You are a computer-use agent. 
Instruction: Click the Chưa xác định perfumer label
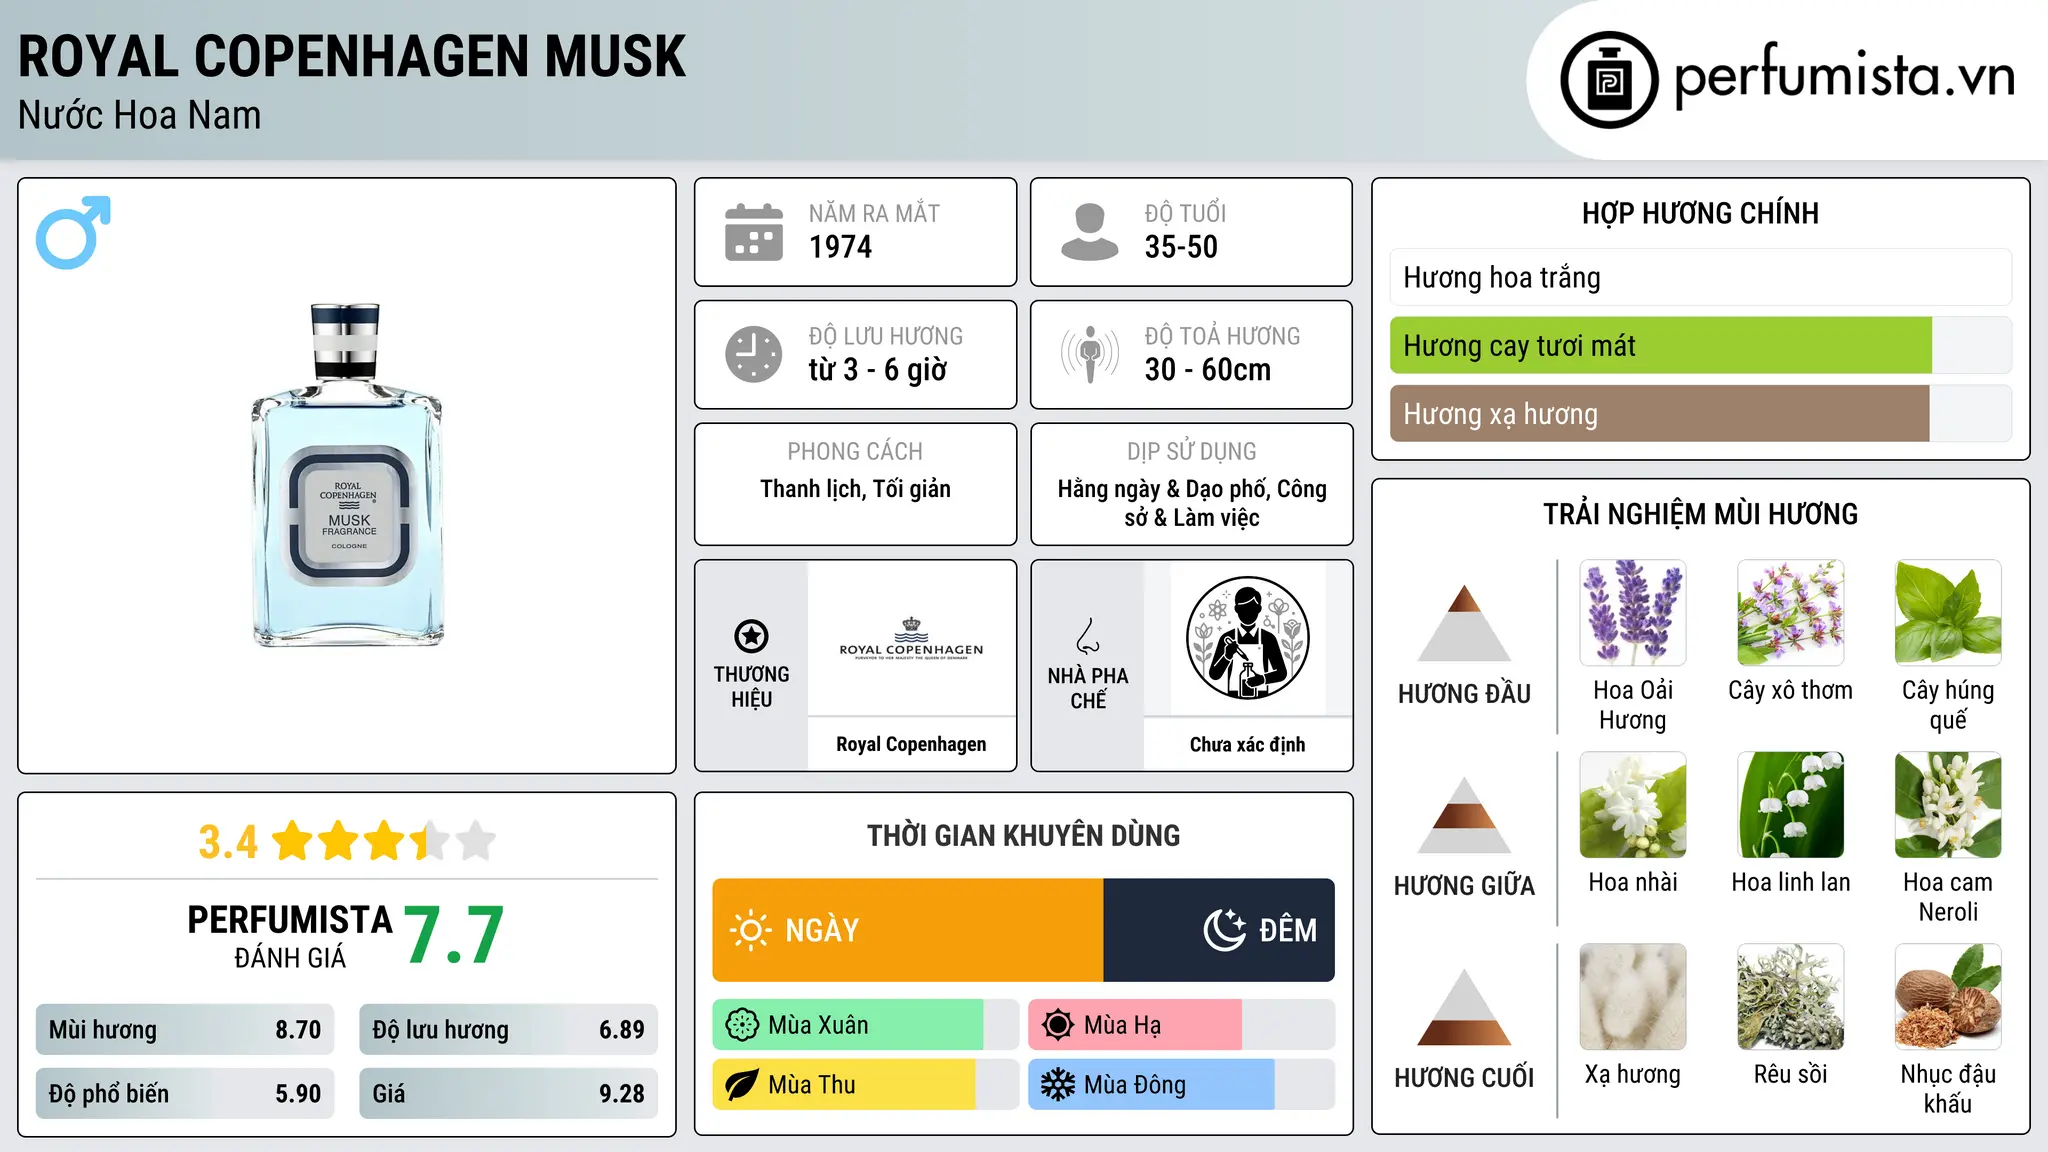(1247, 744)
